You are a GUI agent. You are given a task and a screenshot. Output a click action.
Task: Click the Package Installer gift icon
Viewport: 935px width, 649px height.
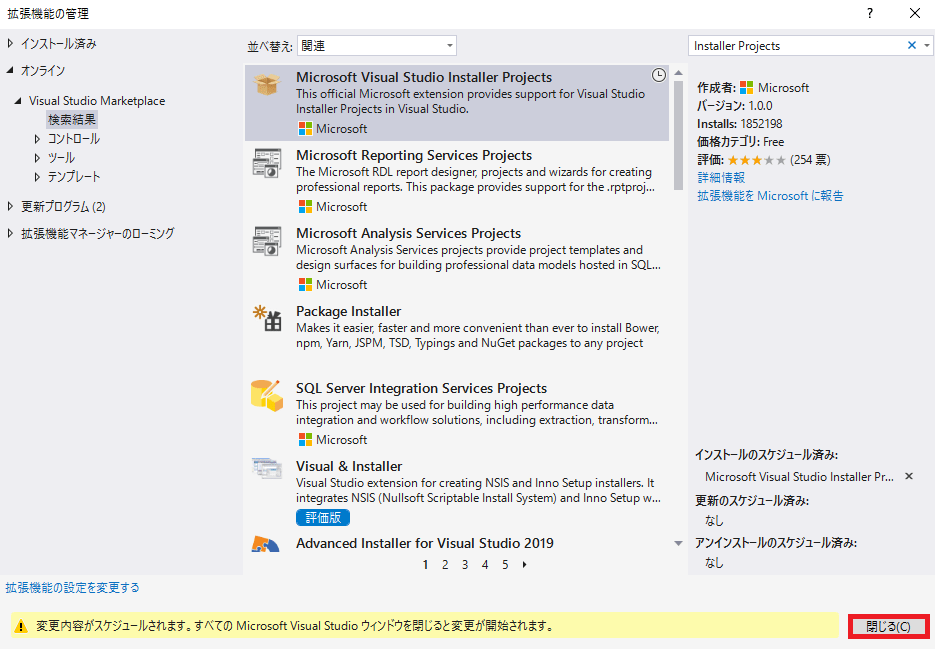click(x=267, y=318)
